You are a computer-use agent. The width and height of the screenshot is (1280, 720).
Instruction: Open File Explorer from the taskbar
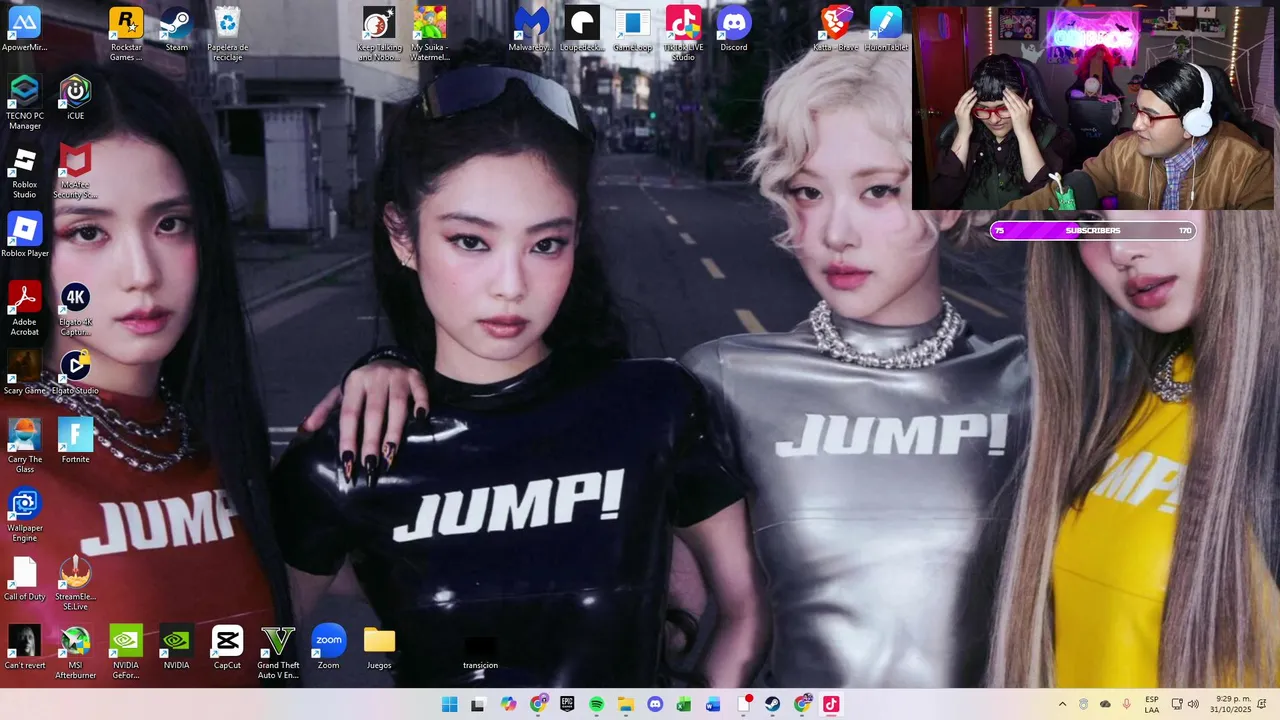pos(626,704)
